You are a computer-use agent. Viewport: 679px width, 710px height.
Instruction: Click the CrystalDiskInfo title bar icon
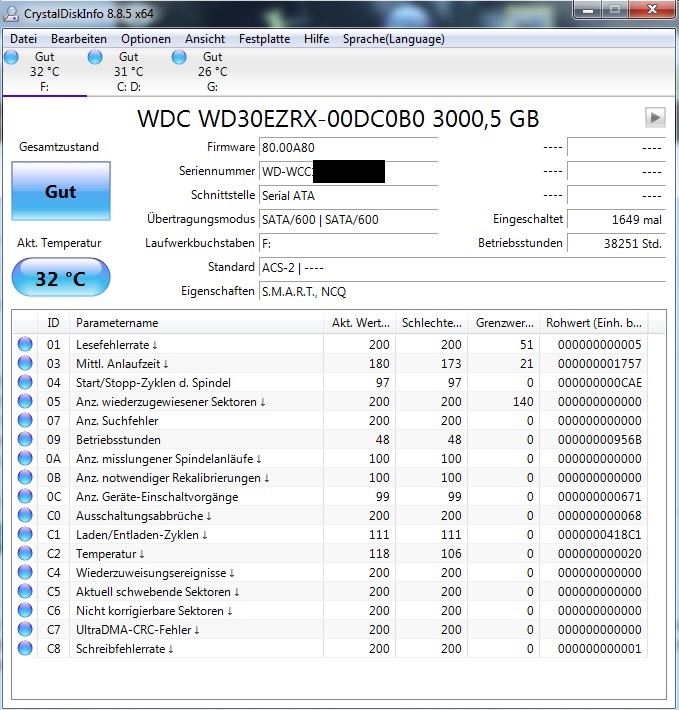[x=11, y=14]
